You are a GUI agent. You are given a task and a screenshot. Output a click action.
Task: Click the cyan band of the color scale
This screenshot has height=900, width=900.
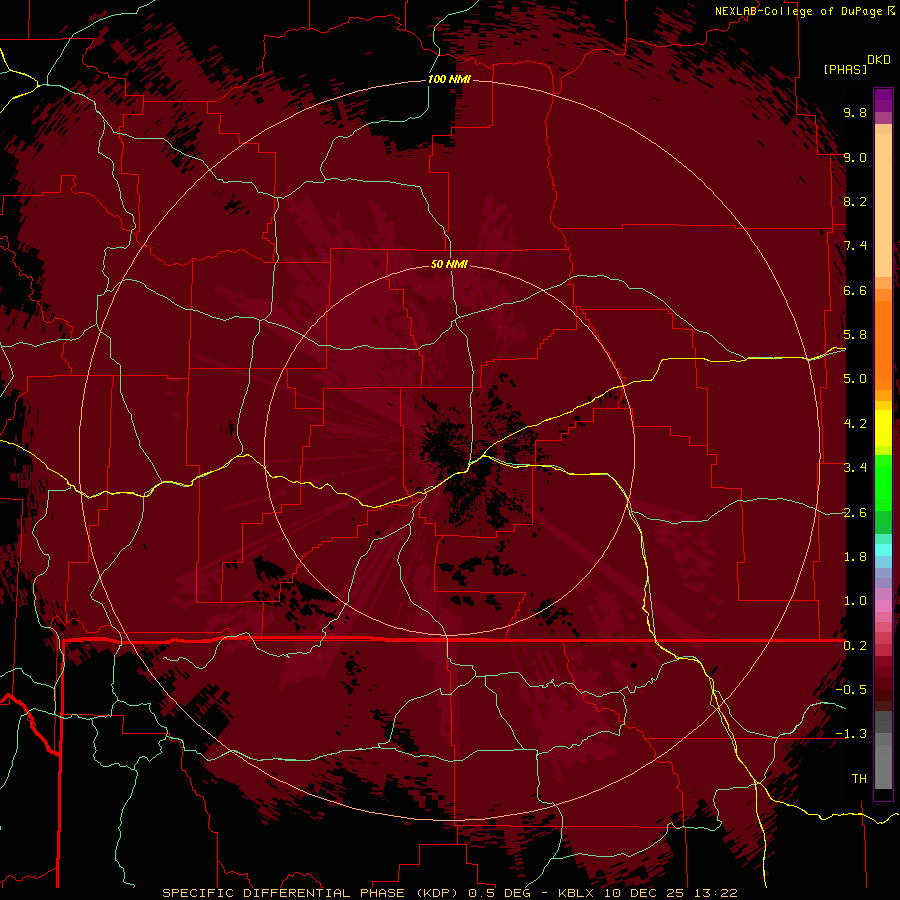click(x=883, y=550)
